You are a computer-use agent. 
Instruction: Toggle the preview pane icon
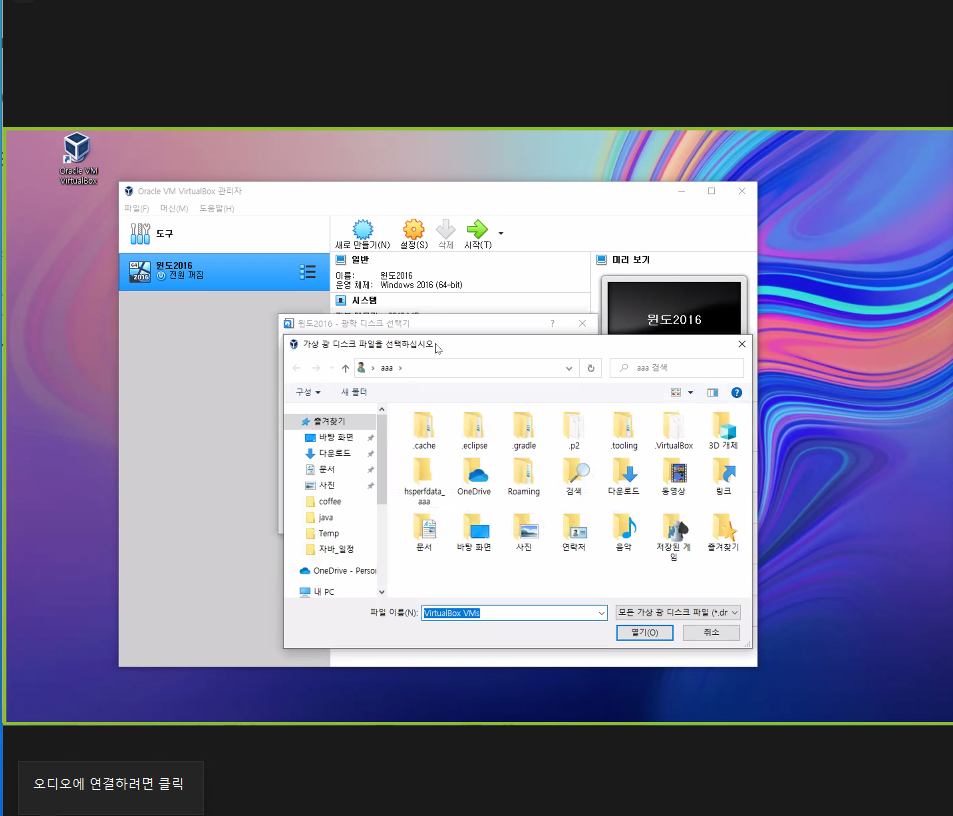pyautogui.click(x=712, y=393)
